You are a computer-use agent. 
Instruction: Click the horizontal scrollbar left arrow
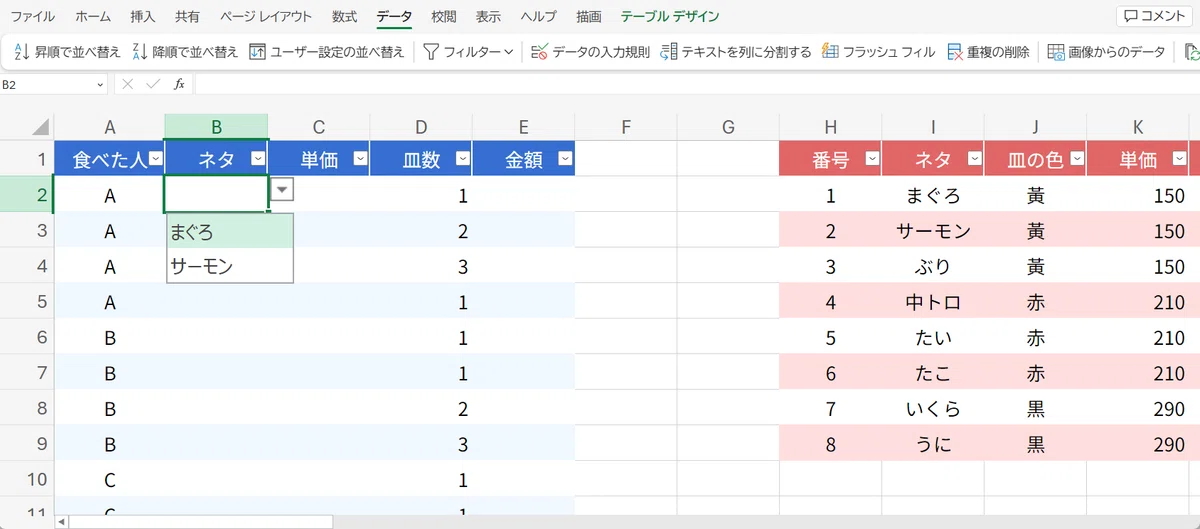click(62, 522)
